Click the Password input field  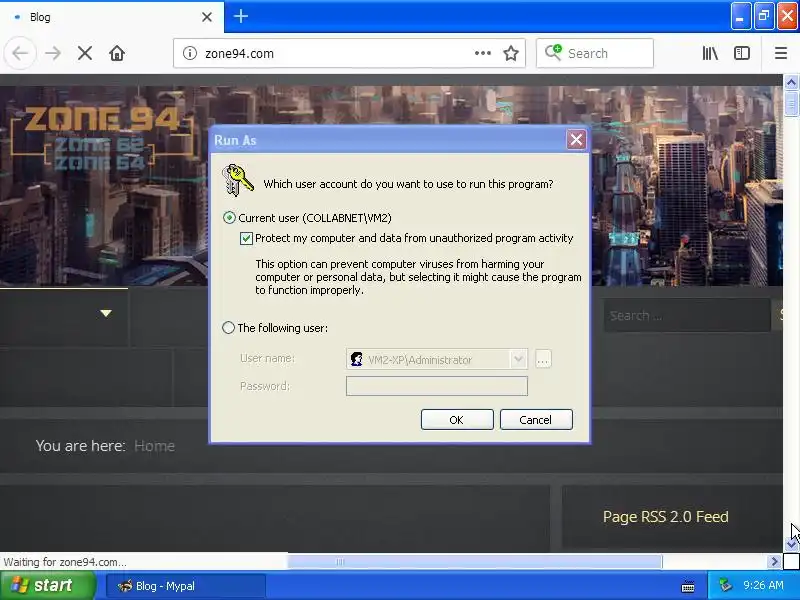437,386
